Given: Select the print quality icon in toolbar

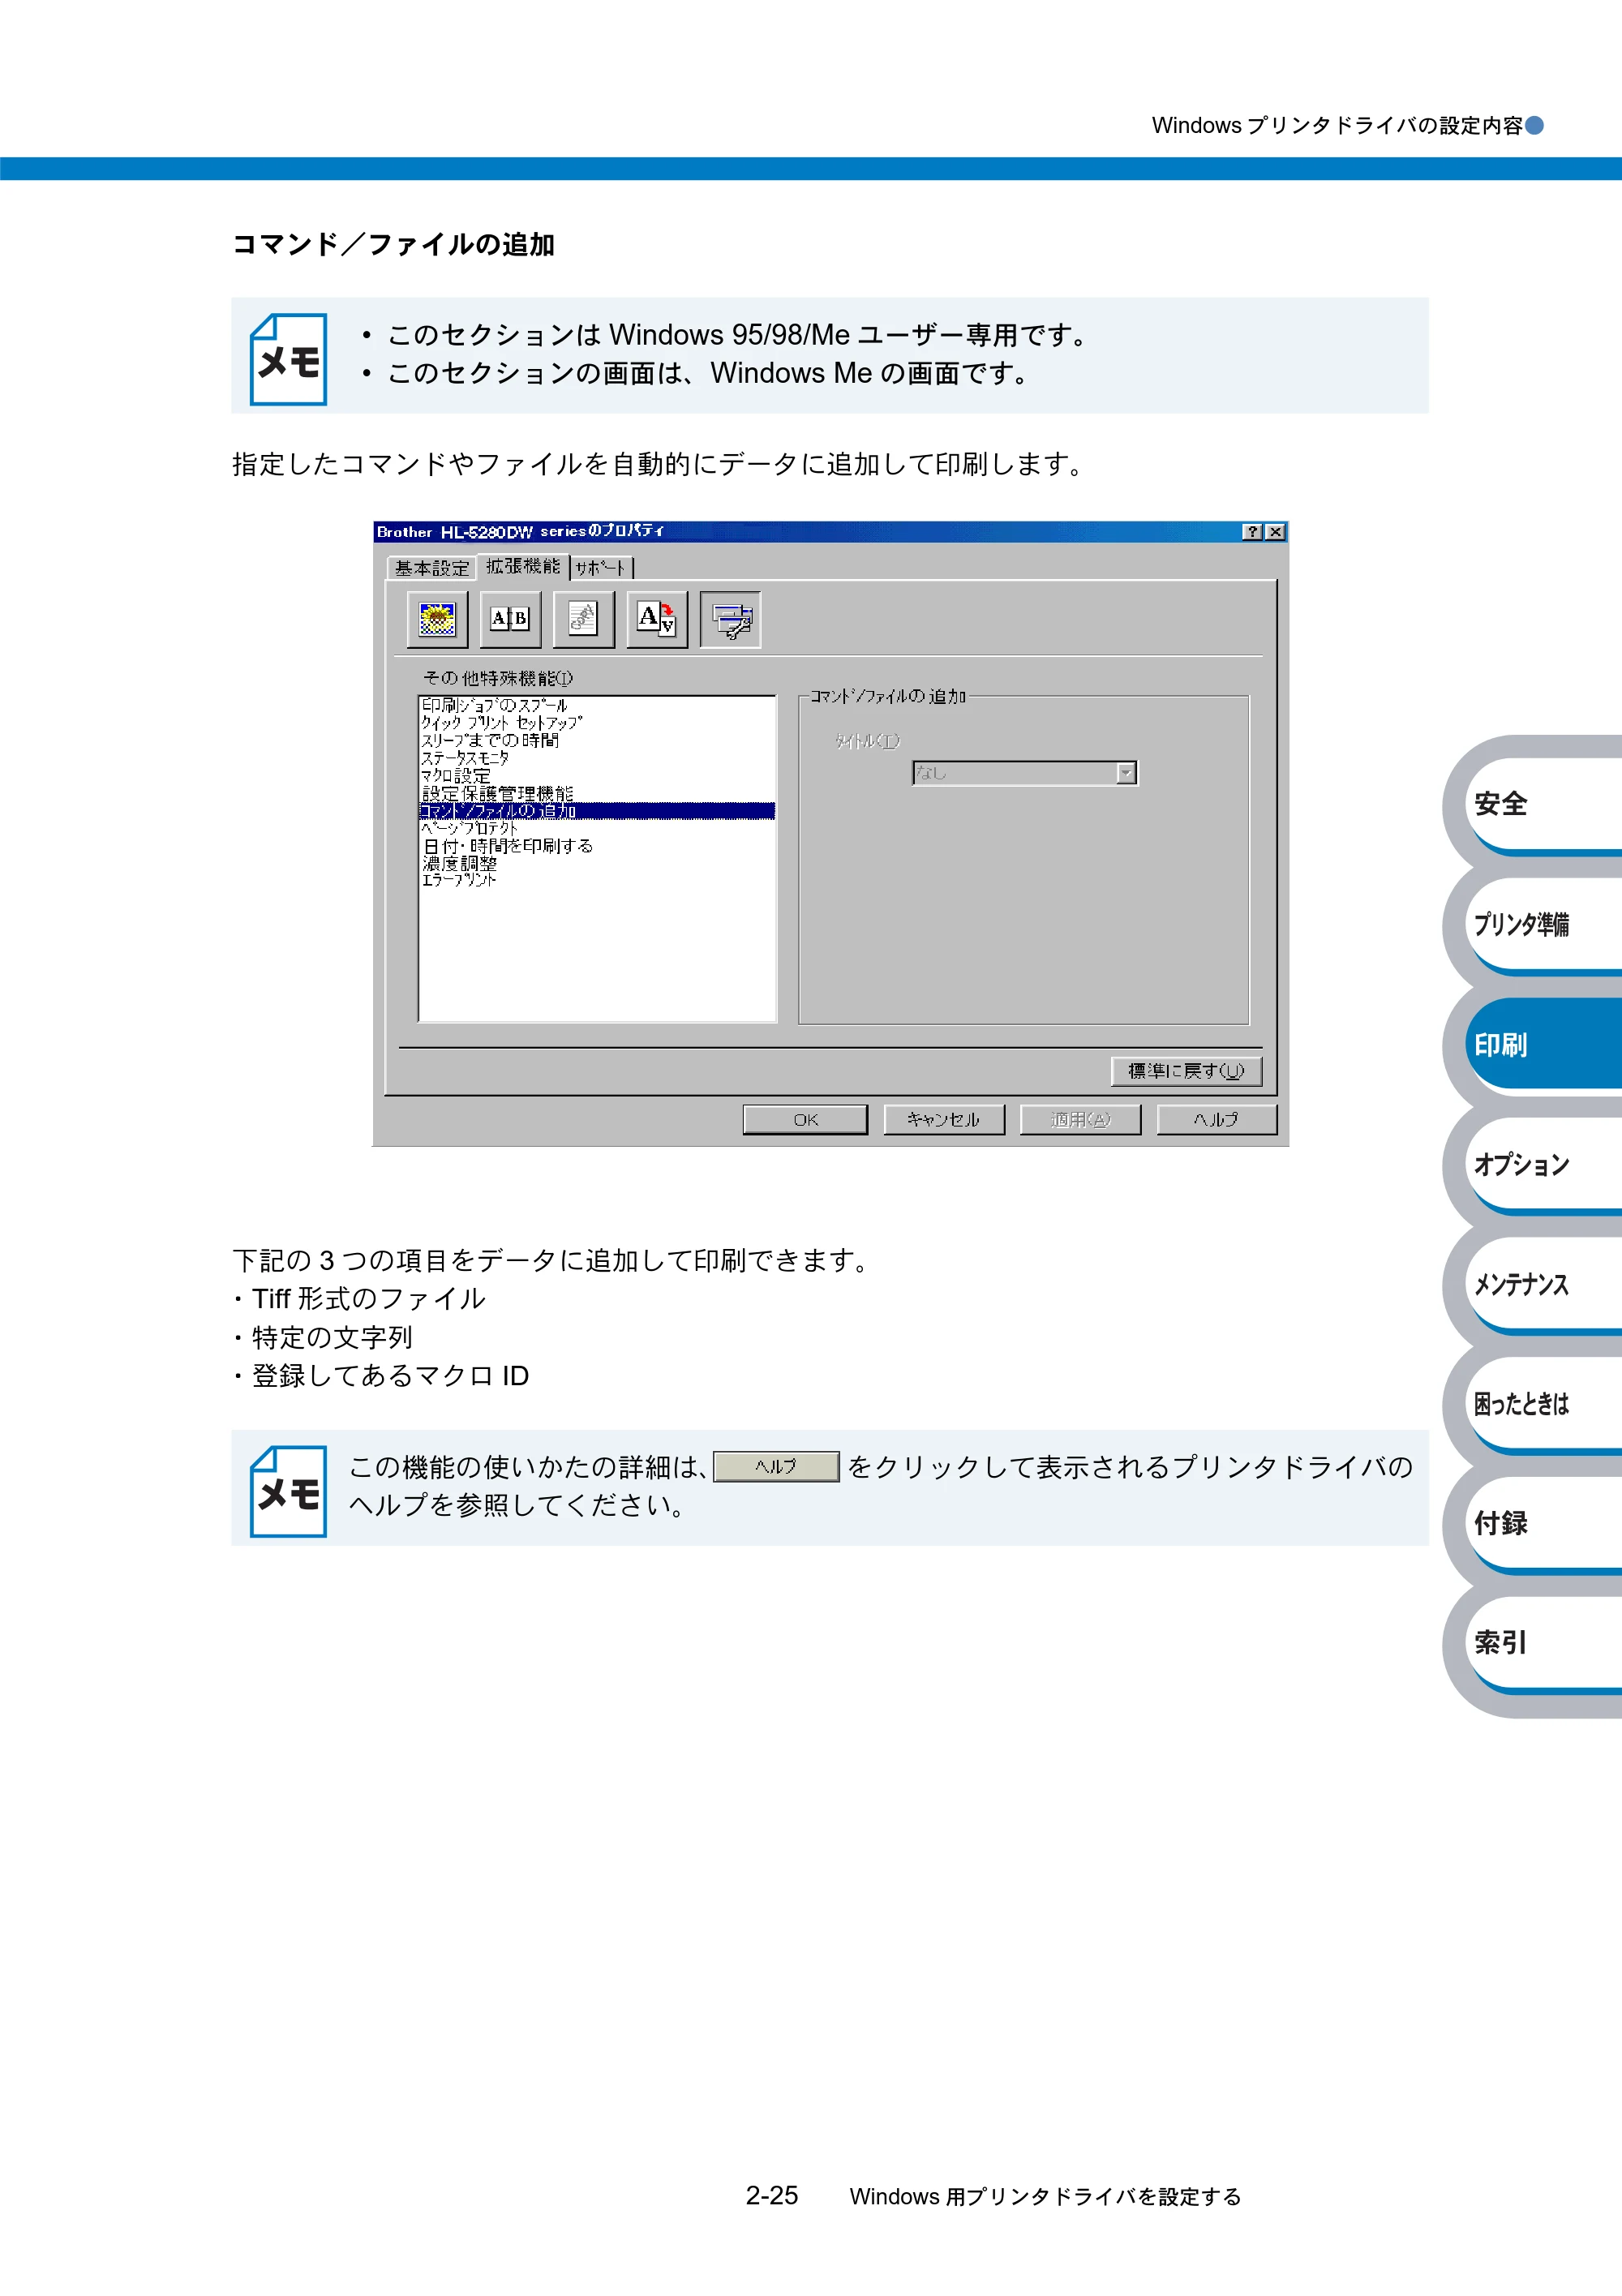Looking at the screenshot, I should [437, 619].
